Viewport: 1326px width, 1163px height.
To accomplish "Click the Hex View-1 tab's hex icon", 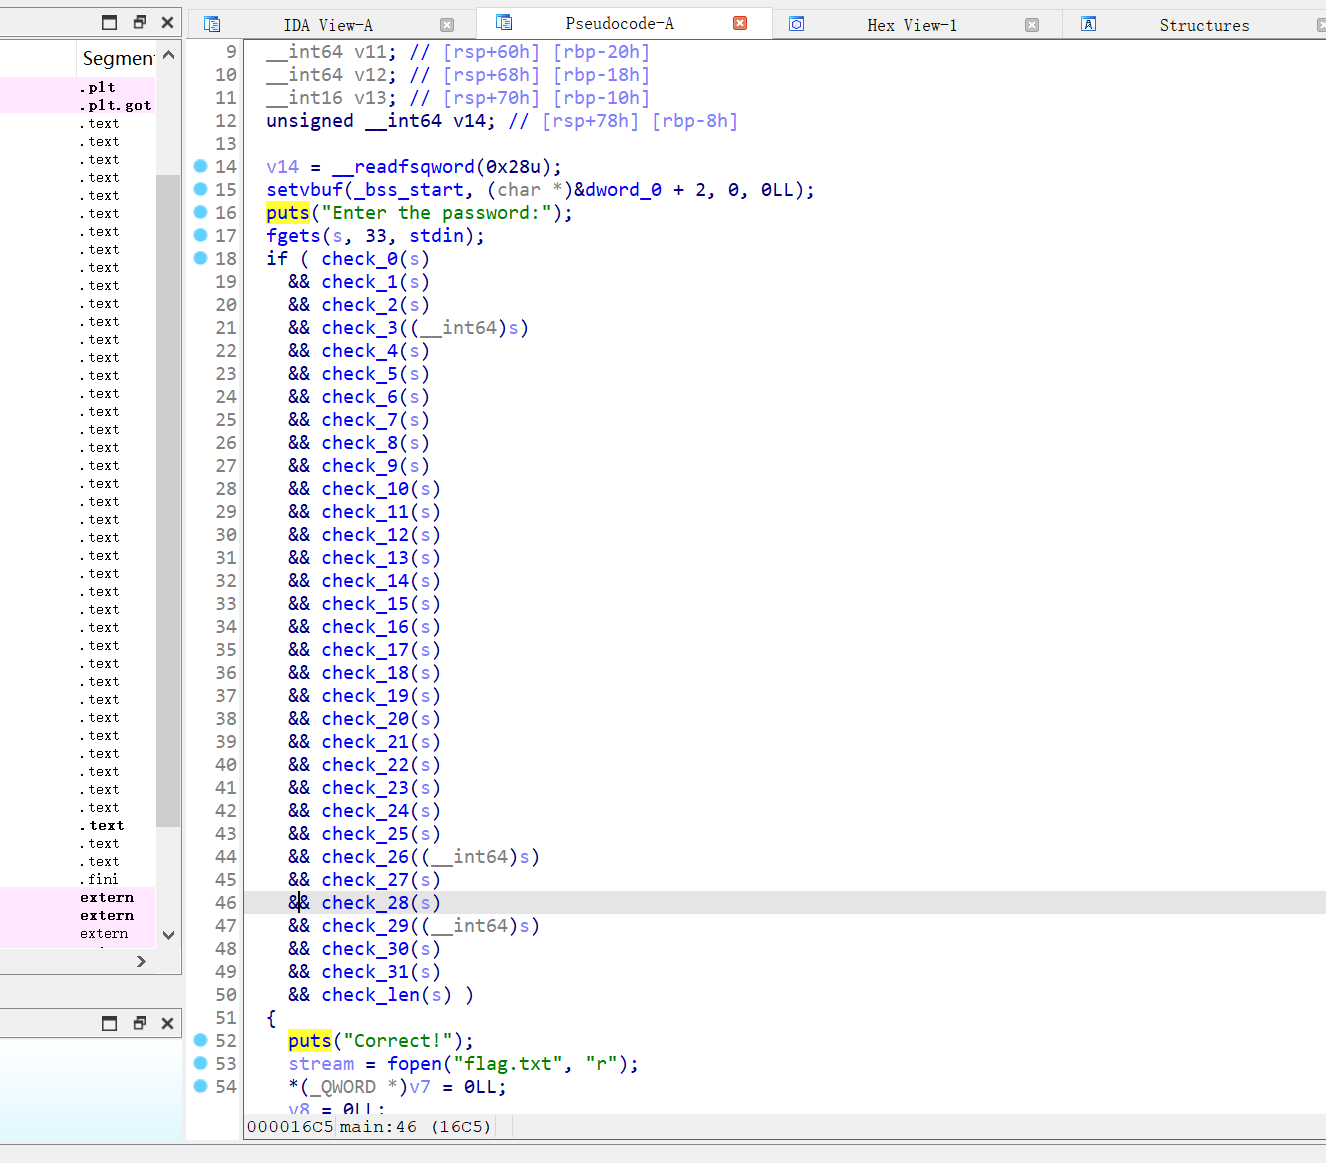I will coord(797,22).
